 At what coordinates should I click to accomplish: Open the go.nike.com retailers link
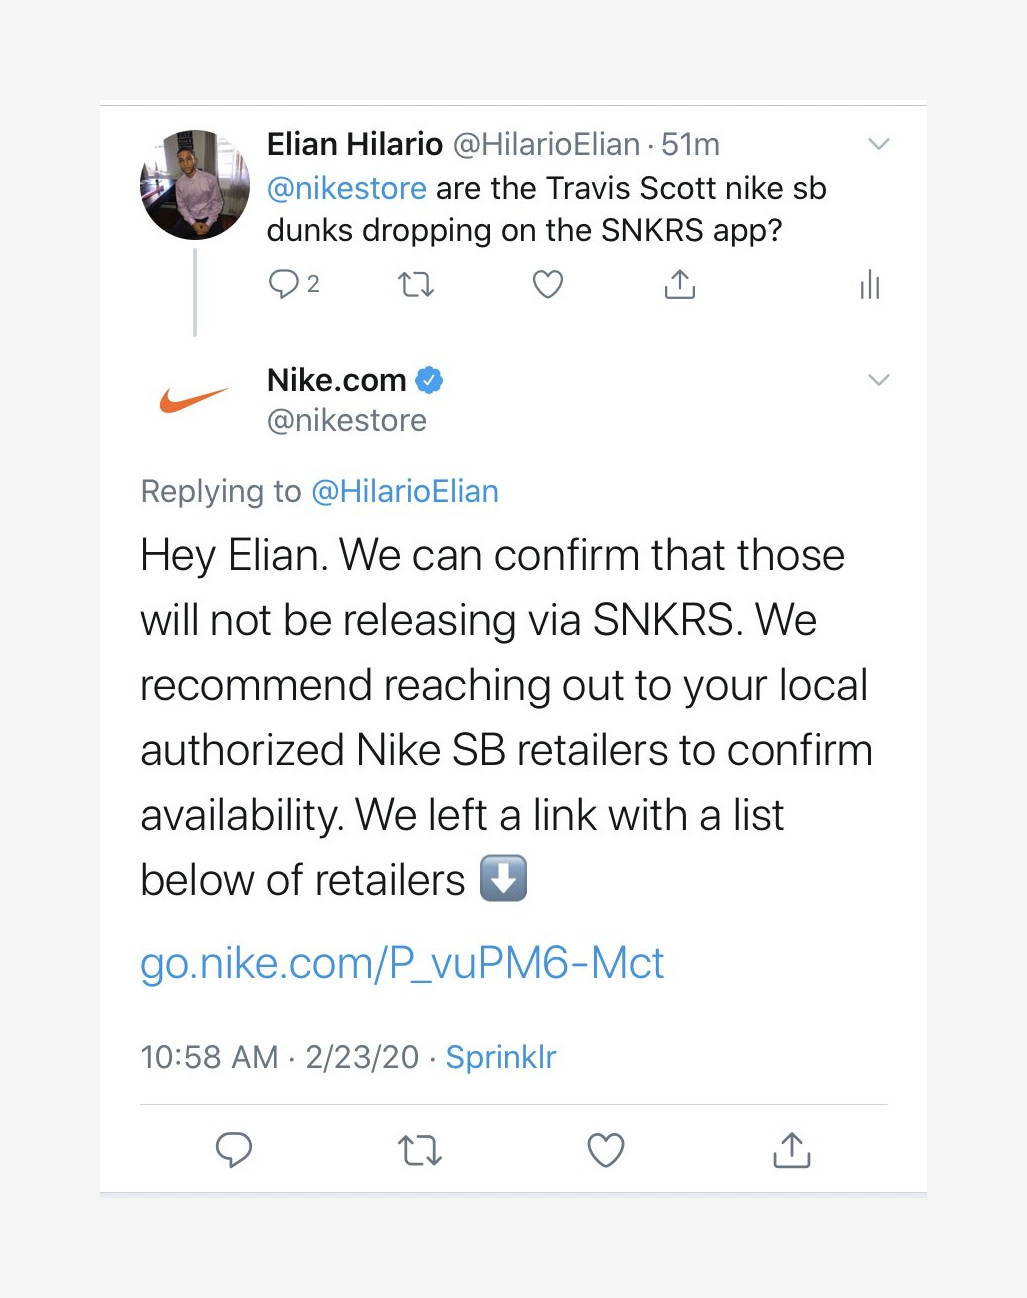coord(402,963)
